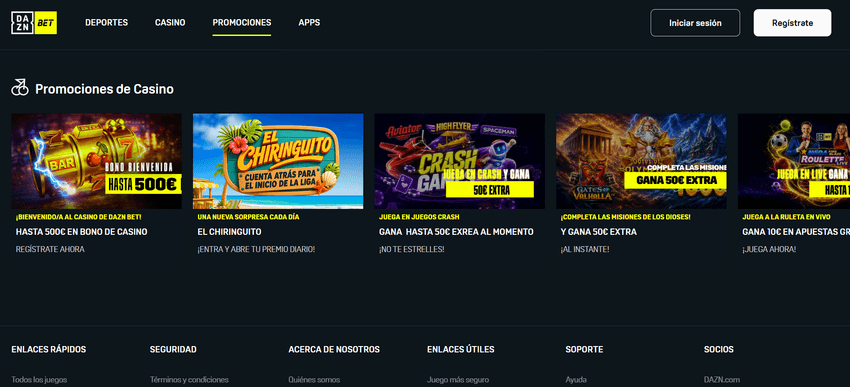Click the 'GANA 10€ EN APUESTAS' title
Screen dimensions: 850x387
click(796, 232)
